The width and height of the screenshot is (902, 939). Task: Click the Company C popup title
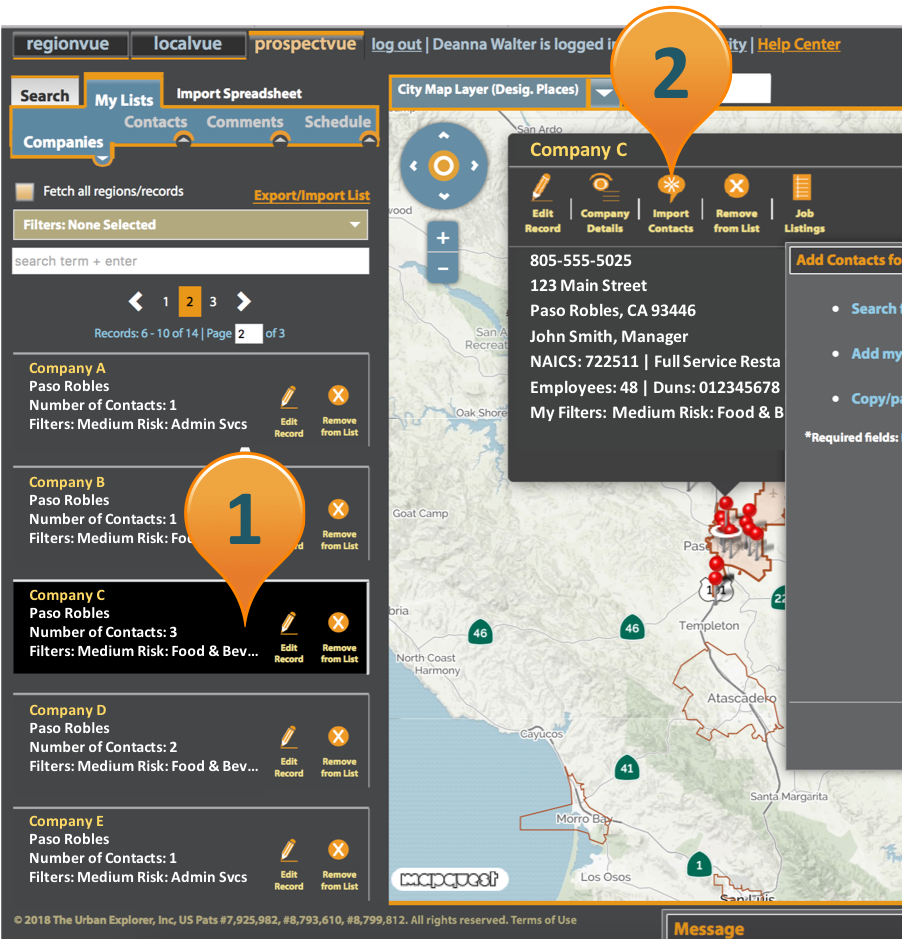(579, 150)
